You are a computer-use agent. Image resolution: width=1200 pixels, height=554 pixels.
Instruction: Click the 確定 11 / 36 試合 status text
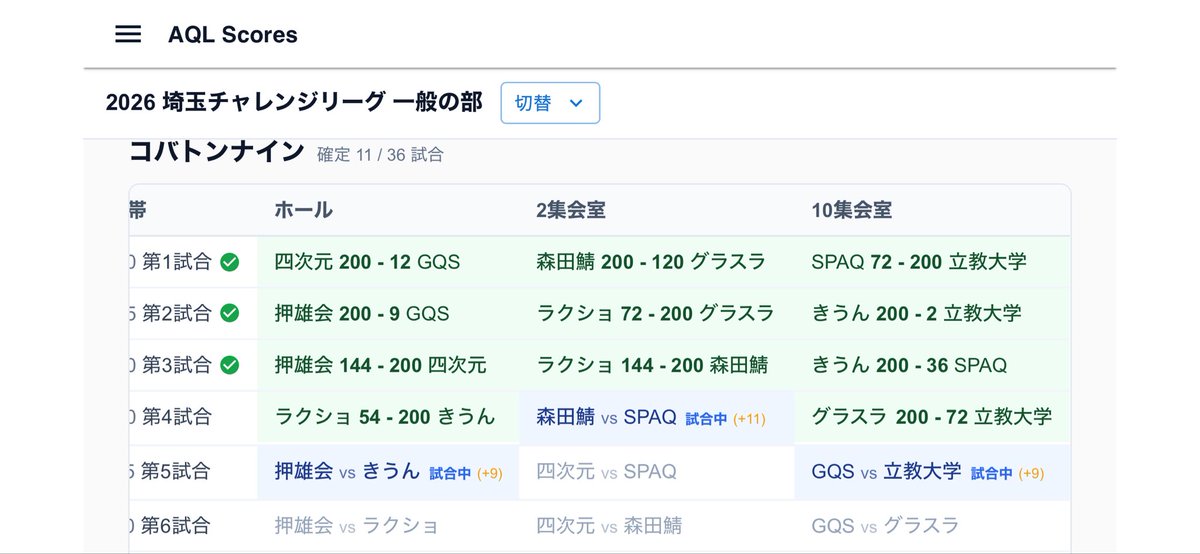point(380,155)
